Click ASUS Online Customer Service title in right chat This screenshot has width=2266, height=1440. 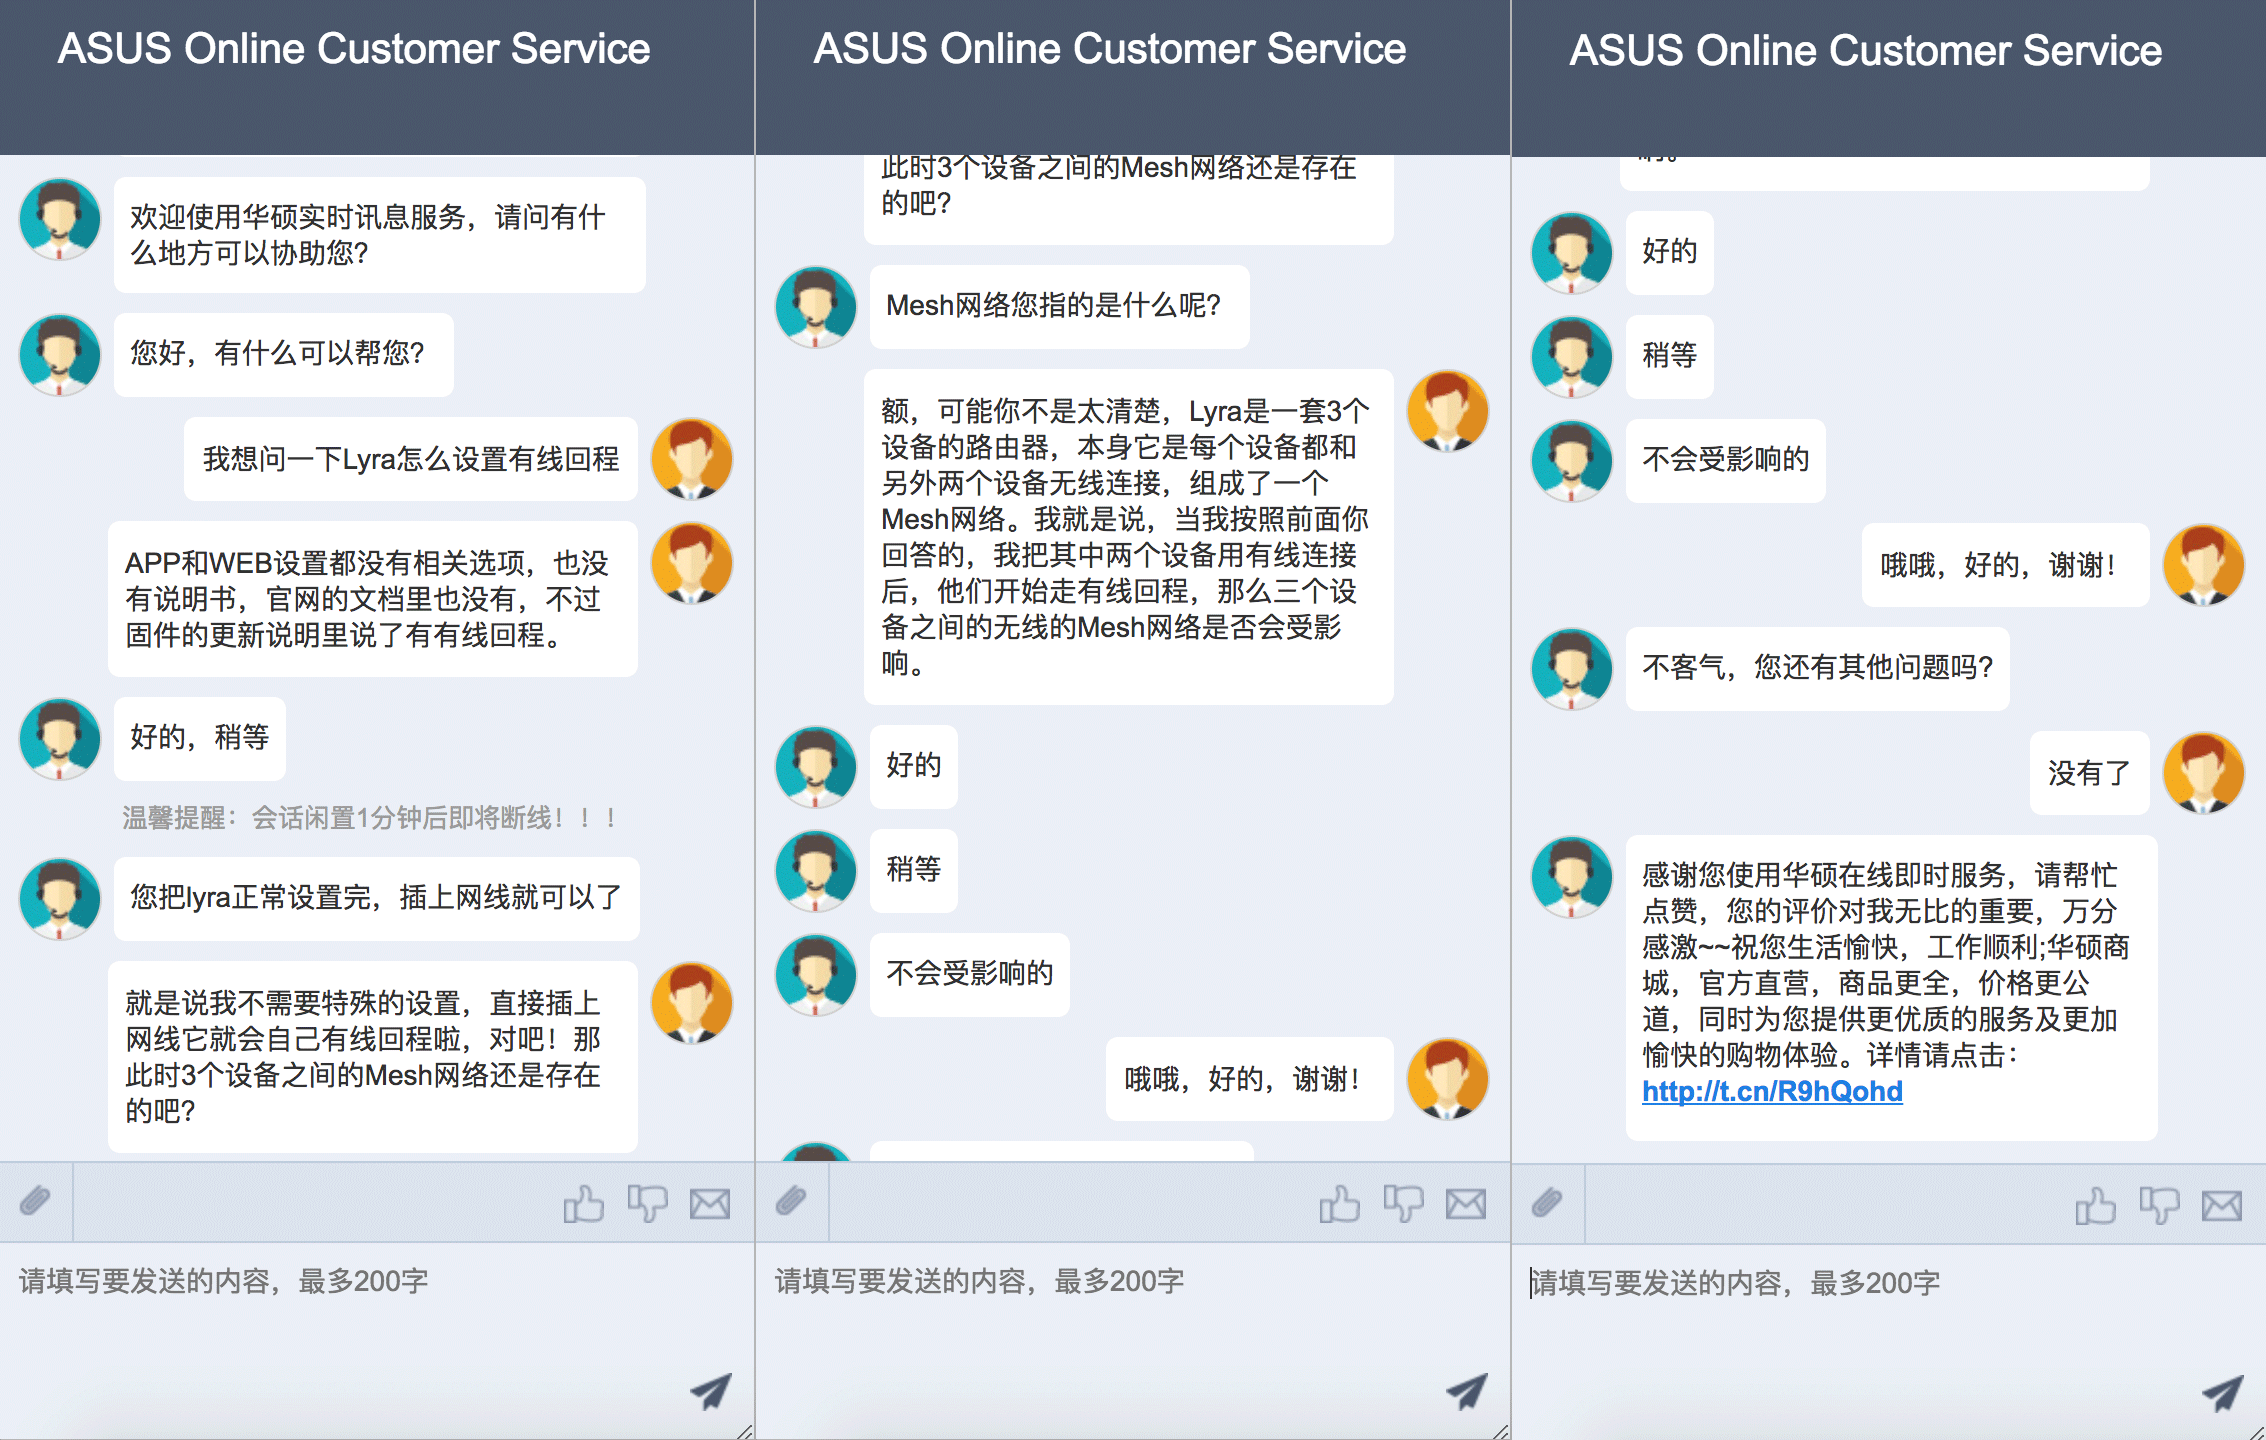pyautogui.click(x=1866, y=50)
